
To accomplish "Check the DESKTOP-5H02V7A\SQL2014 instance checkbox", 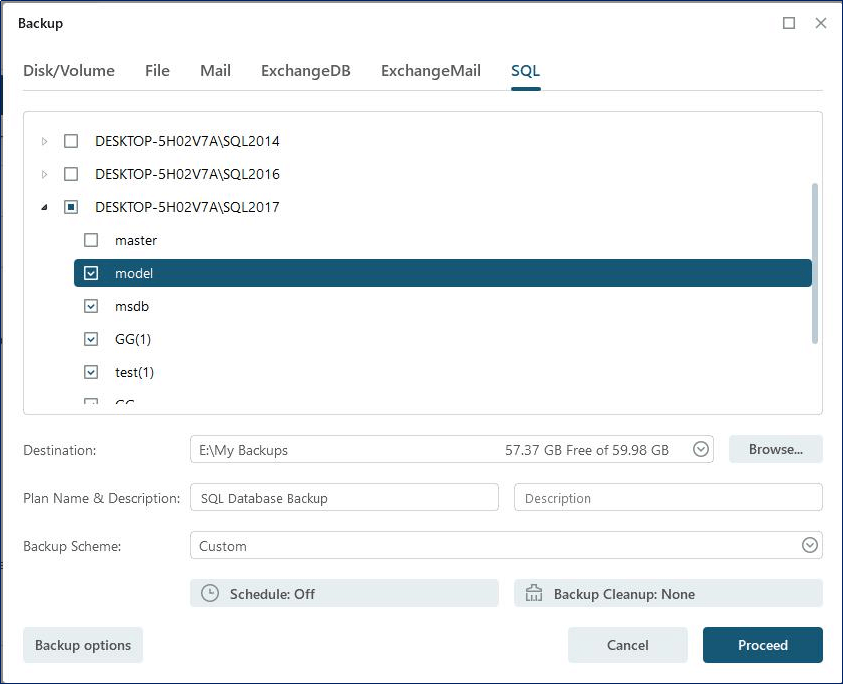I will (x=71, y=141).
